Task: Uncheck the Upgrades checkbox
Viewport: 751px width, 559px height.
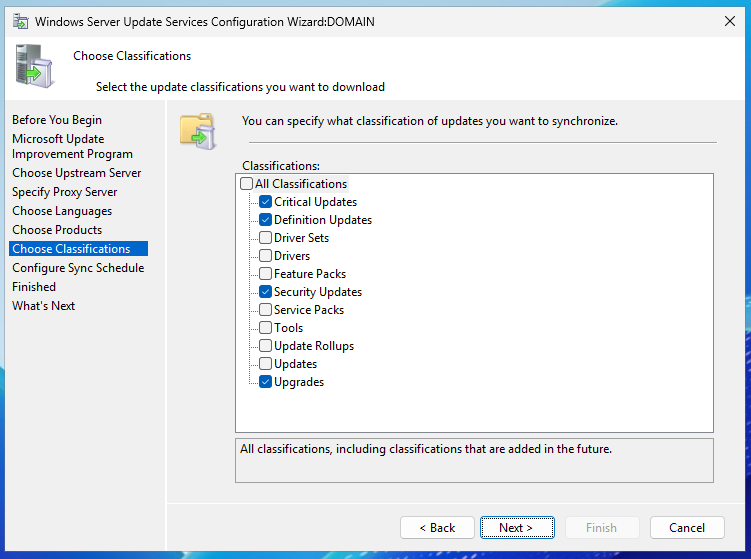Action: click(x=265, y=382)
